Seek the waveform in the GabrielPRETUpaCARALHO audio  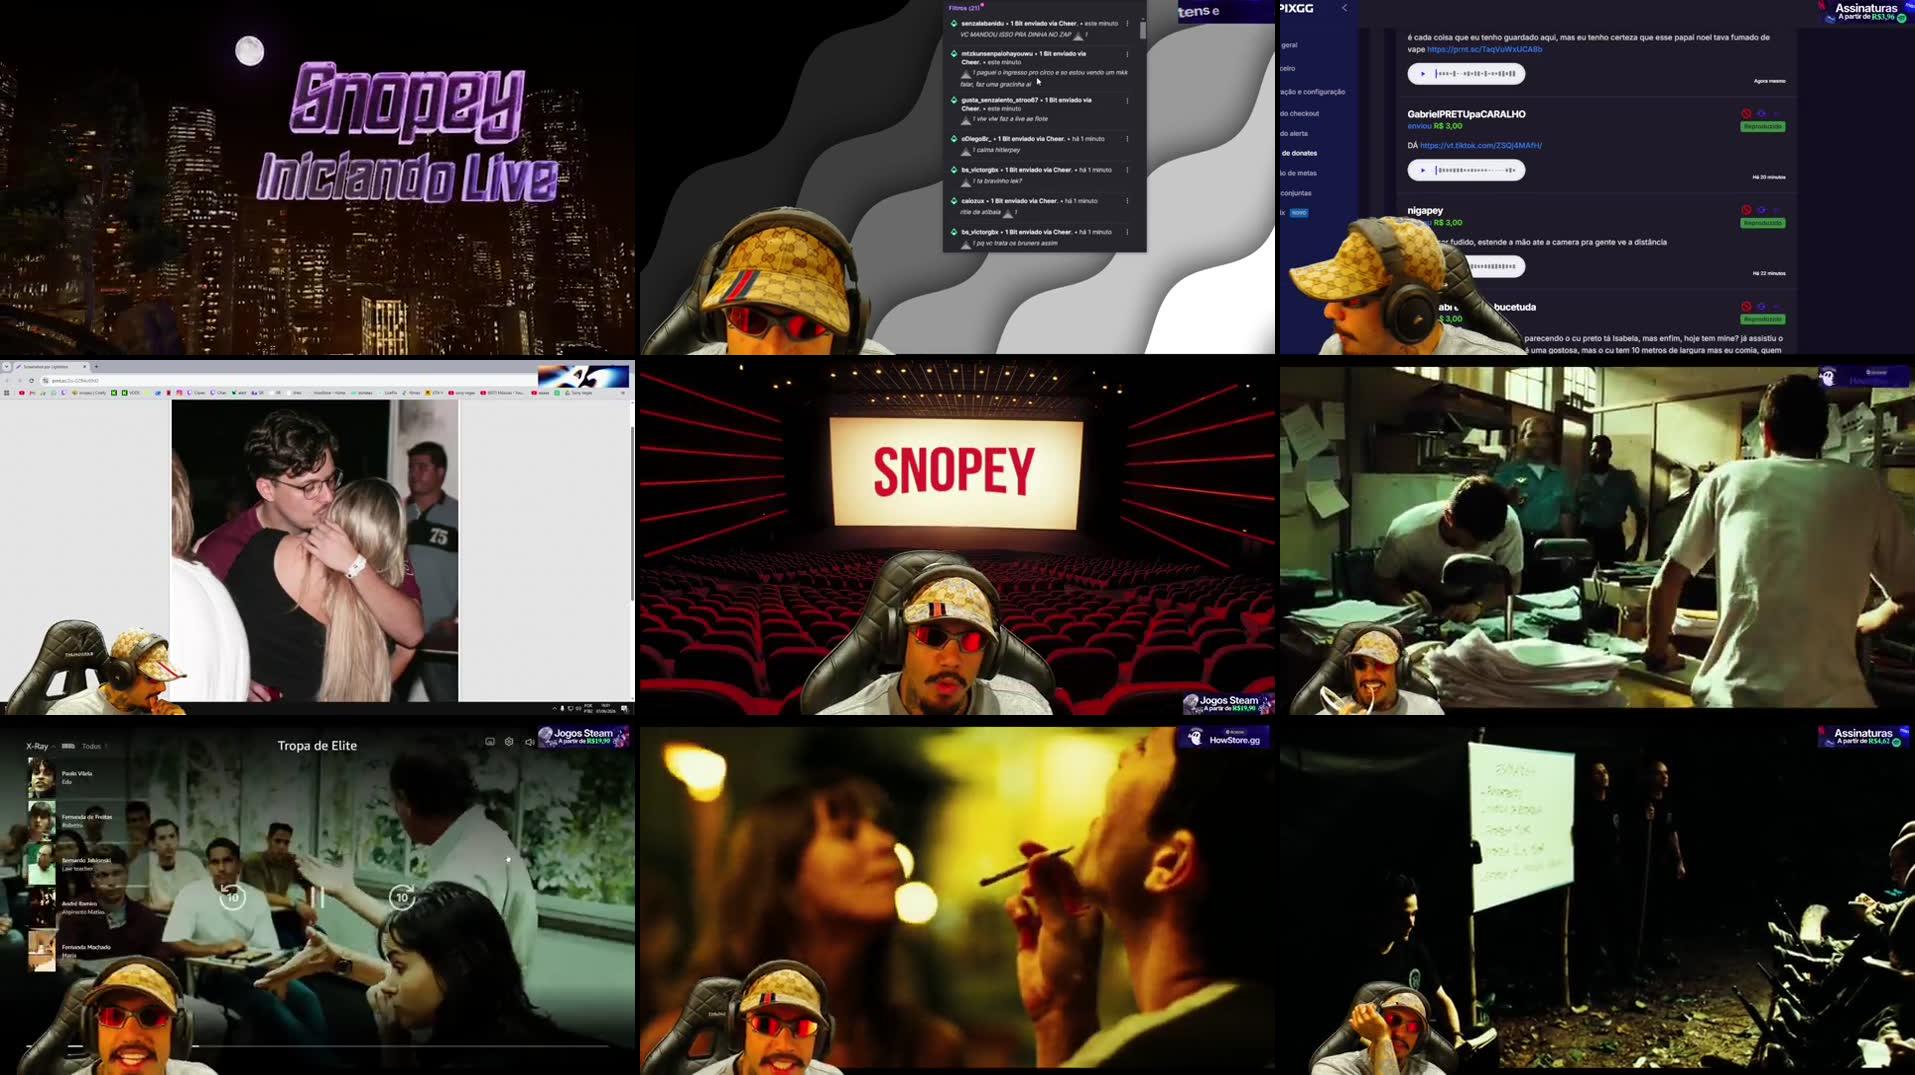click(1476, 170)
